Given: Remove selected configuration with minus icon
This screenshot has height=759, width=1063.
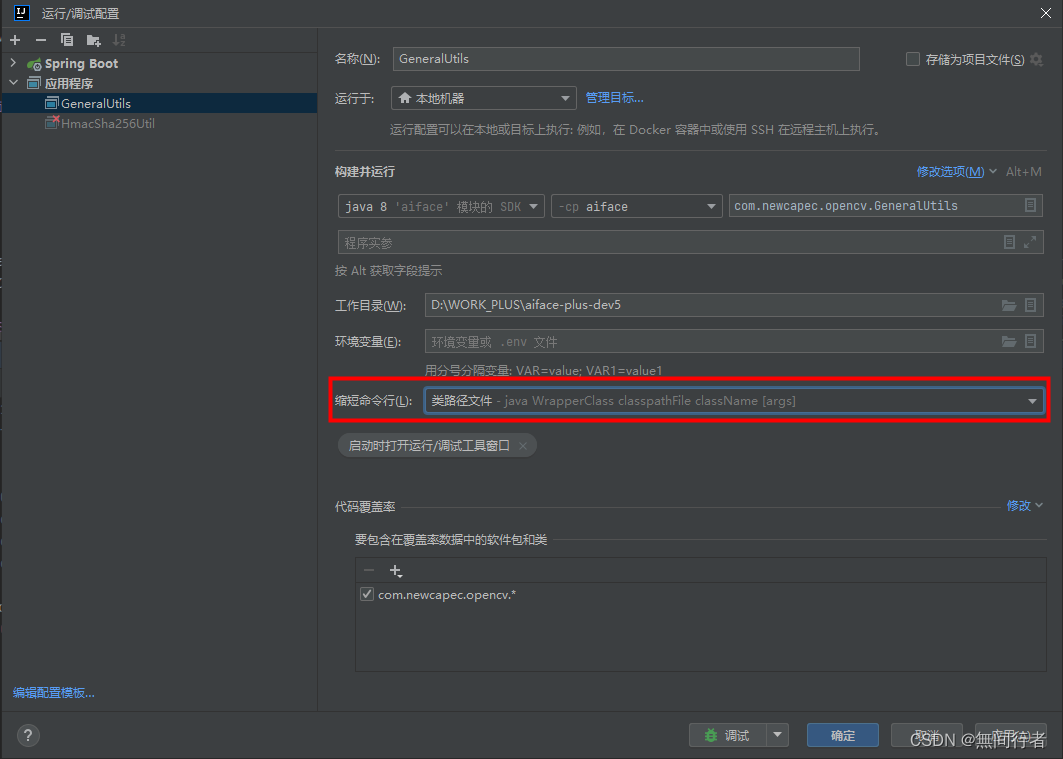Looking at the screenshot, I should click(x=41, y=40).
